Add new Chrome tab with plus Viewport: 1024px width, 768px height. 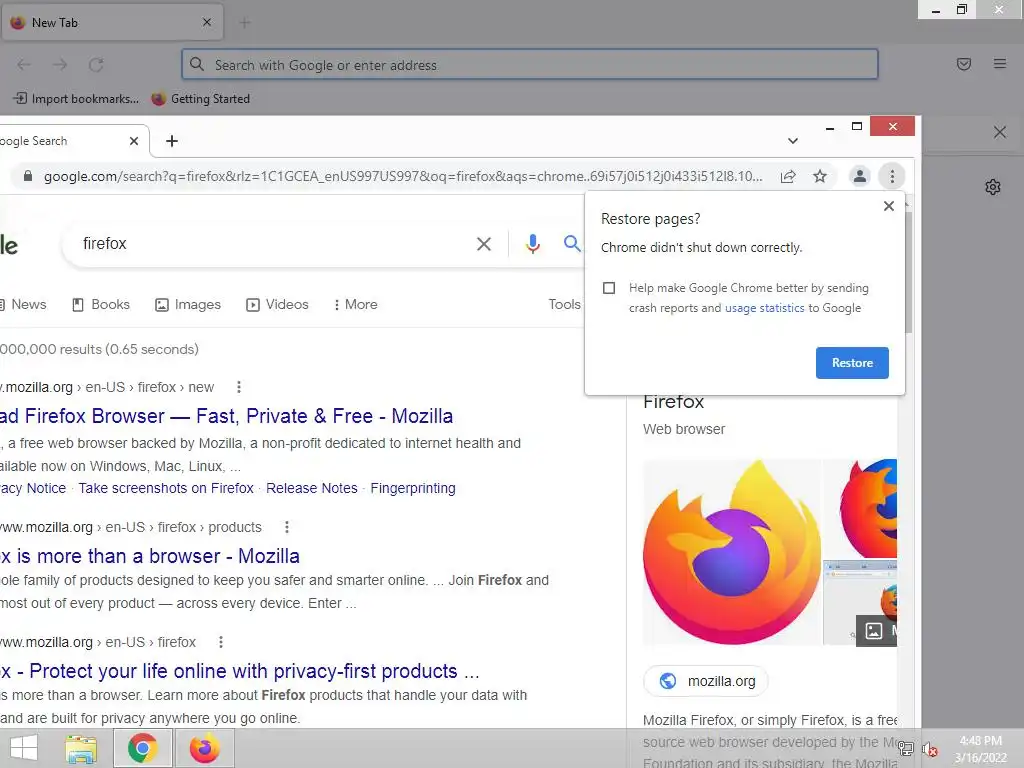(172, 141)
